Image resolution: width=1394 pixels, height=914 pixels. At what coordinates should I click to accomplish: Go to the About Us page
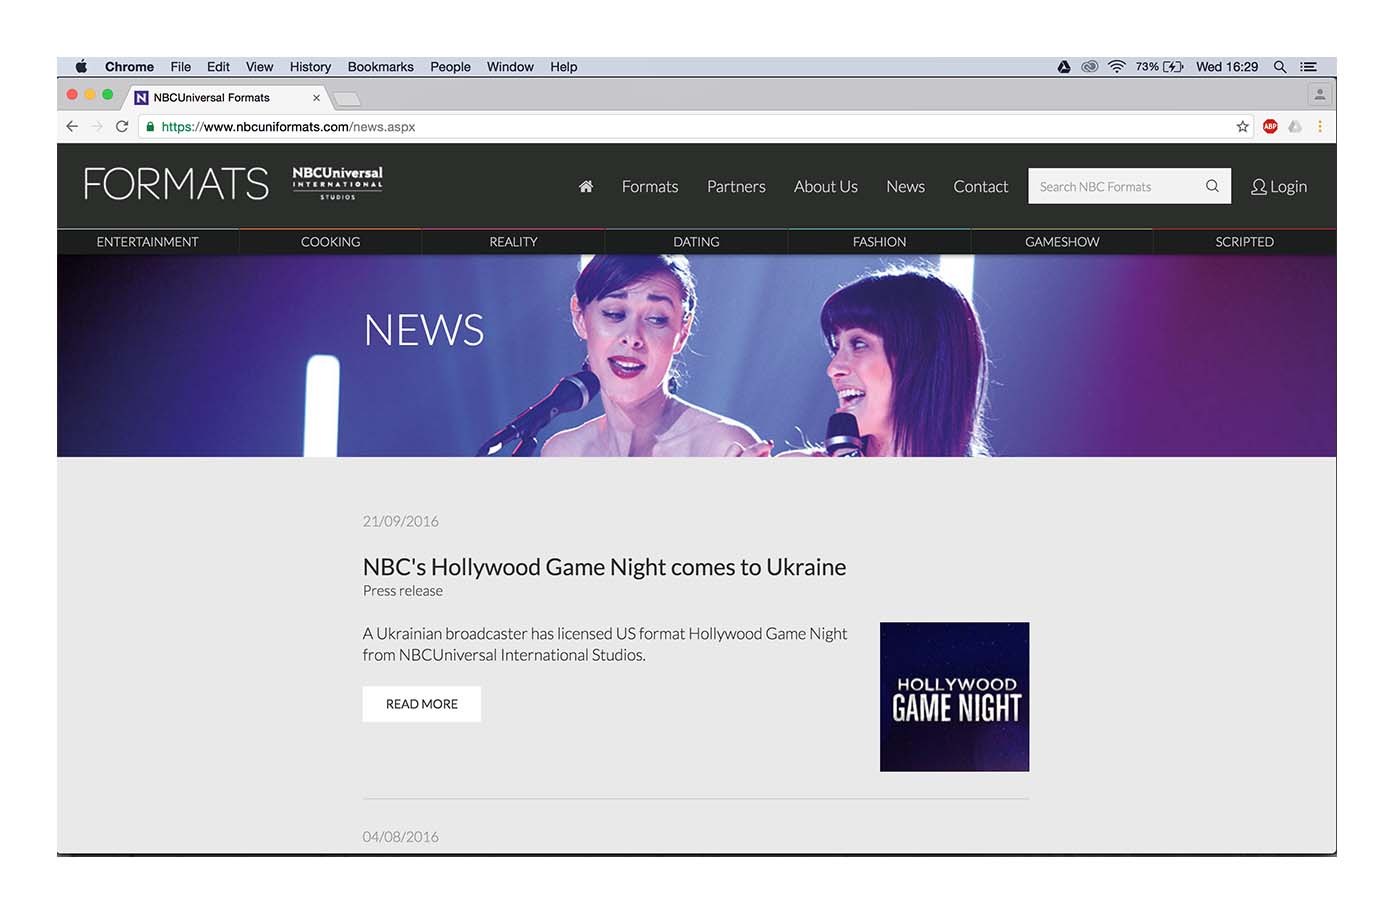point(826,186)
